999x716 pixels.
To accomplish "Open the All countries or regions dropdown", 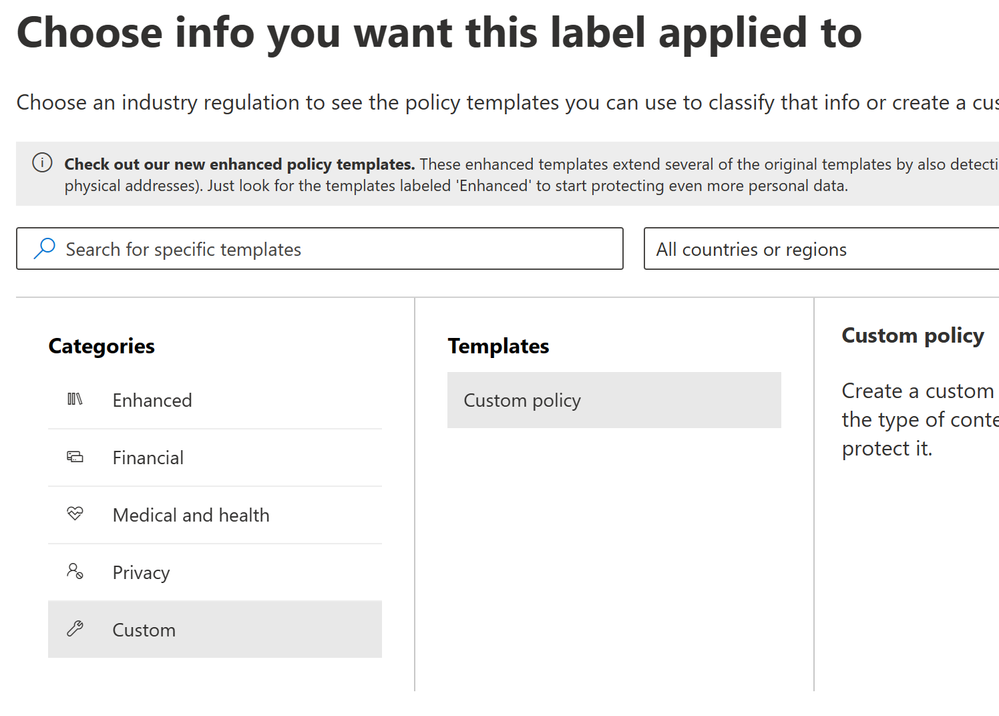I will coord(821,248).
